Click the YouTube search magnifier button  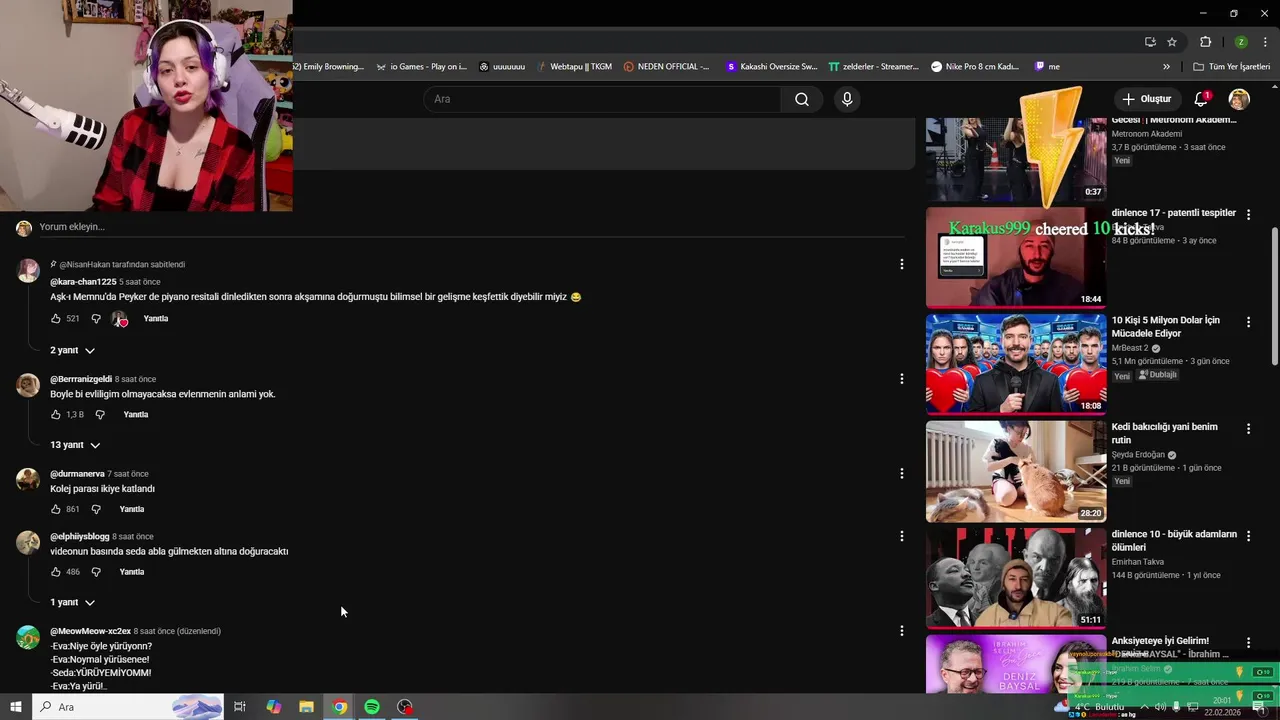tap(802, 99)
